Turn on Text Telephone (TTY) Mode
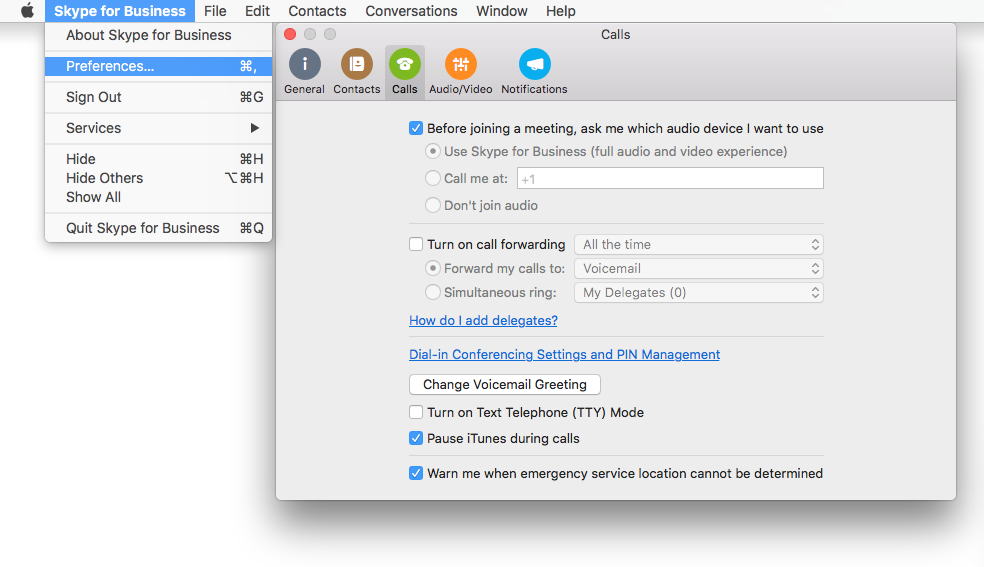This screenshot has width=984, height=567. click(x=416, y=412)
